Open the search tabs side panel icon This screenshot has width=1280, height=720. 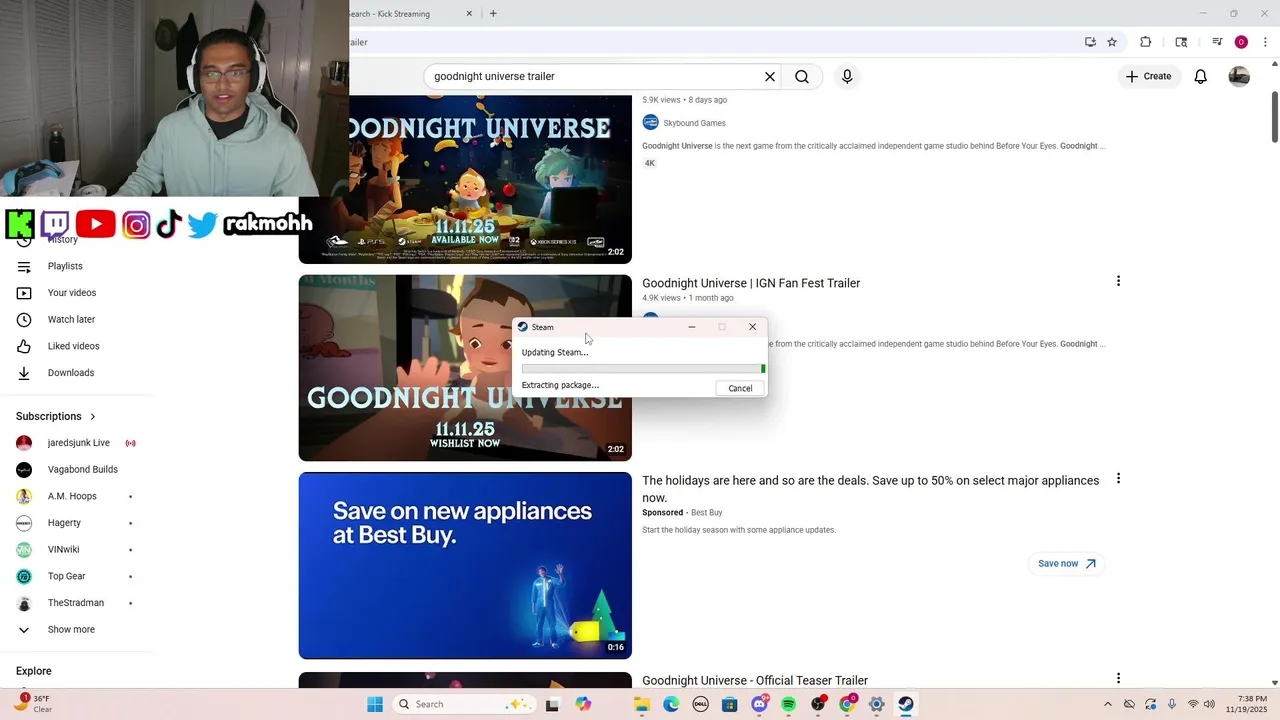click(1181, 42)
